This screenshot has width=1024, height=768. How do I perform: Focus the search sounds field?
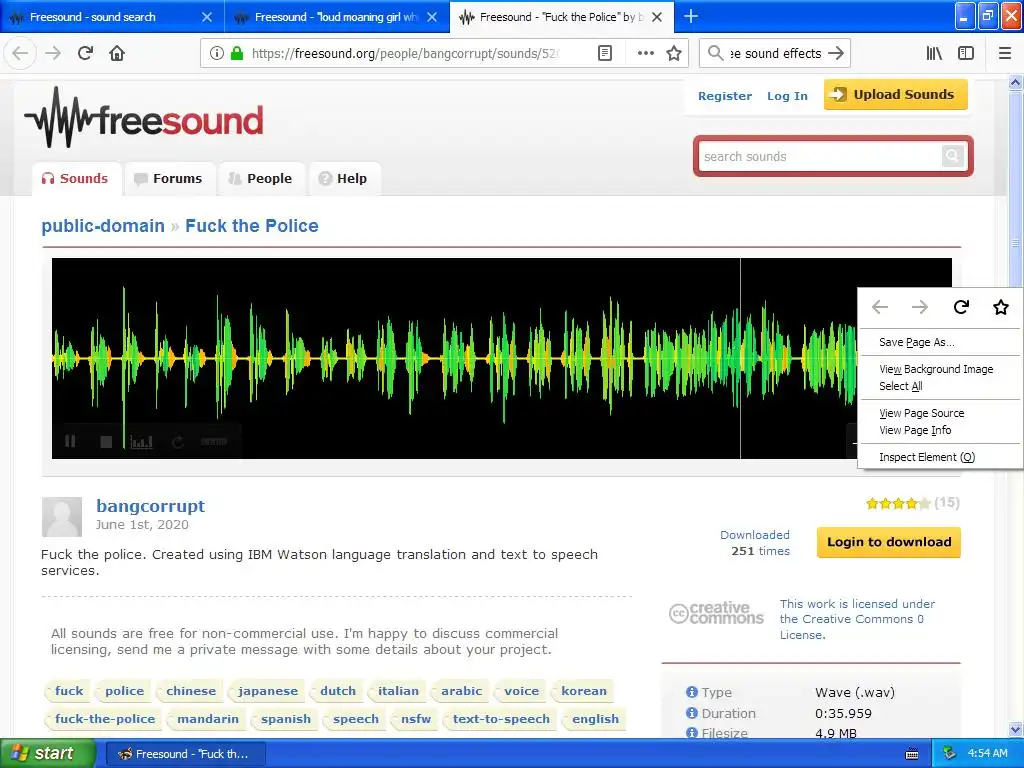[820, 157]
